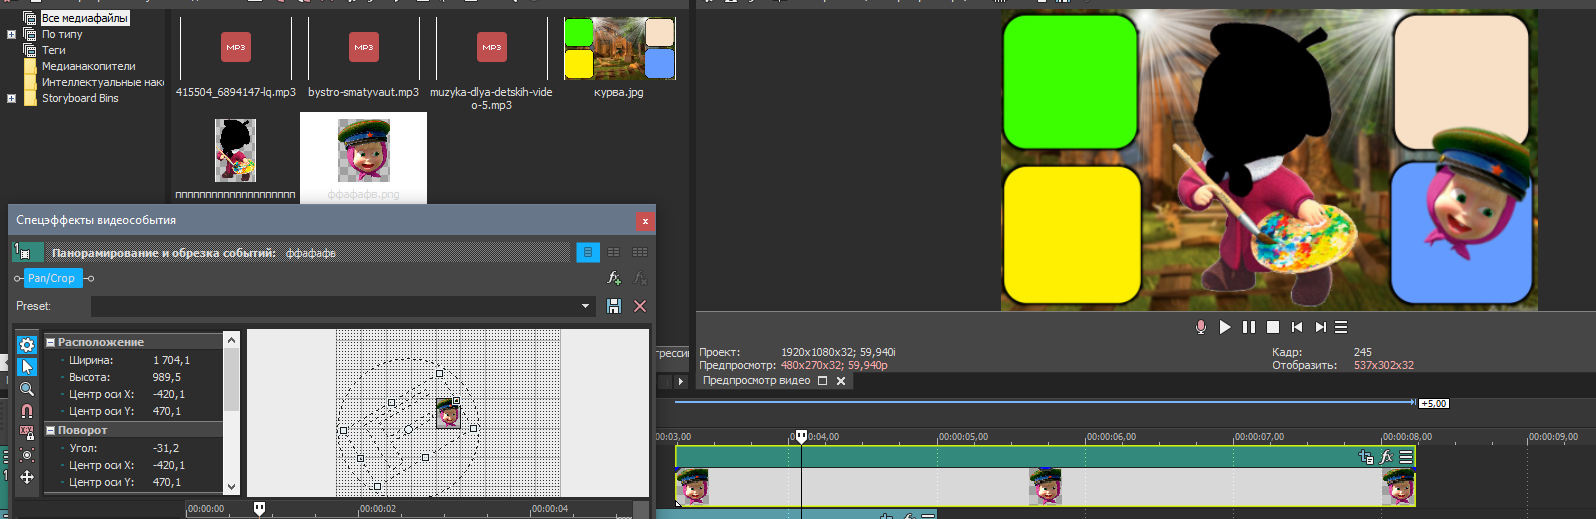Image resolution: width=1596 pixels, height=519 pixels.
Task: Click center handle in Pan/Crop workspace
Action: pyautogui.click(x=408, y=430)
